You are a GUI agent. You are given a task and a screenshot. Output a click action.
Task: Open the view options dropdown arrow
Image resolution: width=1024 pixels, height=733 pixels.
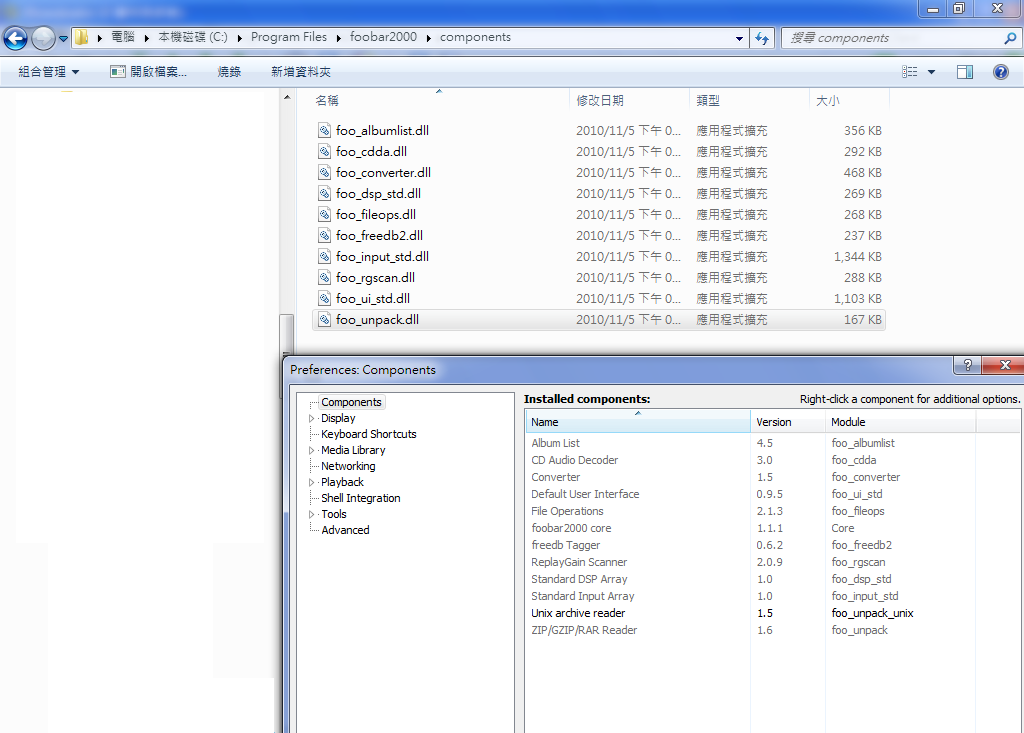[x=931, y=72]
